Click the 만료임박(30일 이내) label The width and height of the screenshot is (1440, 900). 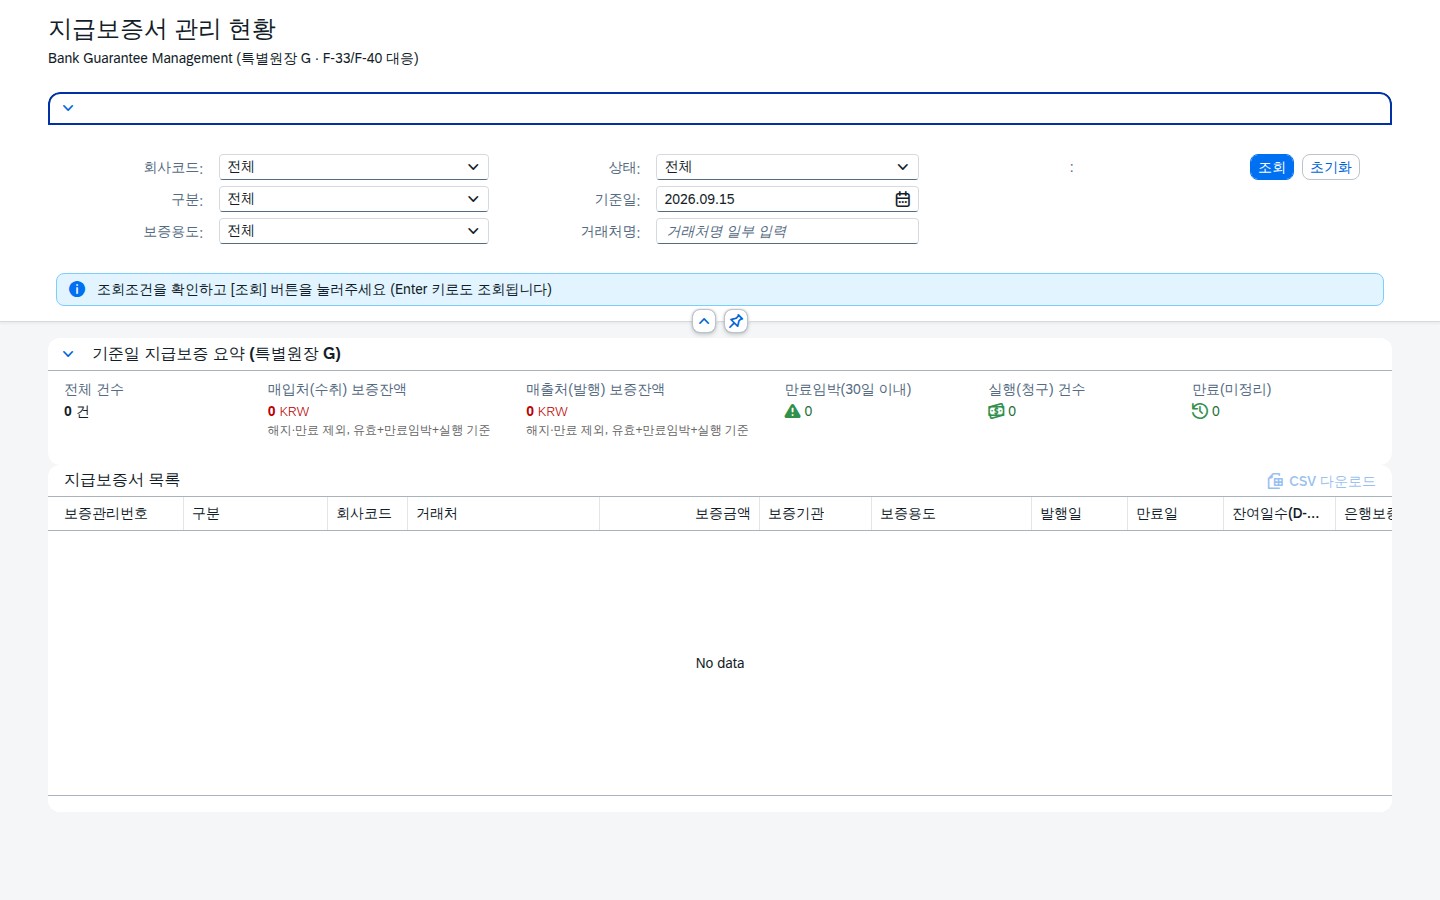(848, 390)
